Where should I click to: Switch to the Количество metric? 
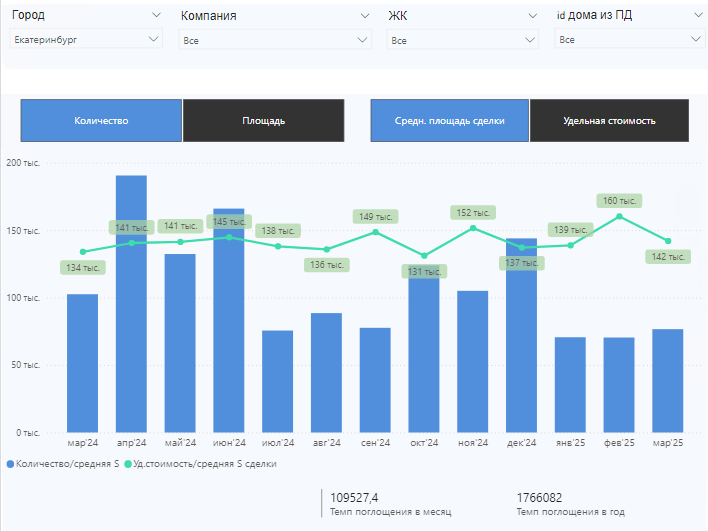point(101,121)
